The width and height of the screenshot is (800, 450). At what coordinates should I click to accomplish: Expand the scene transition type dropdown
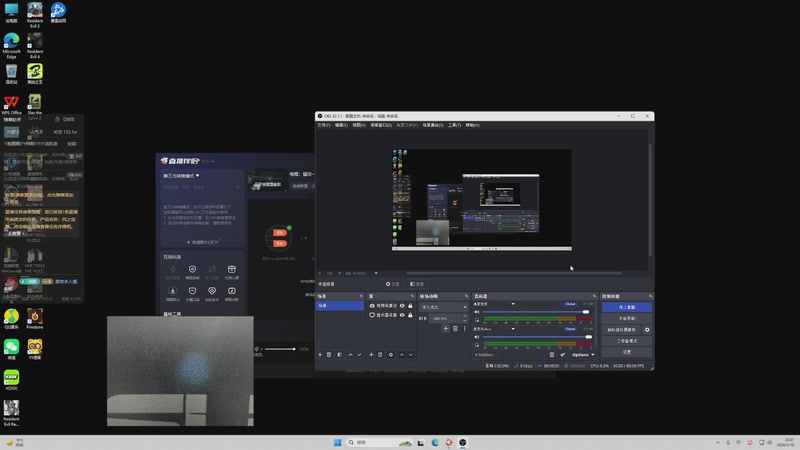click(443, 308)
